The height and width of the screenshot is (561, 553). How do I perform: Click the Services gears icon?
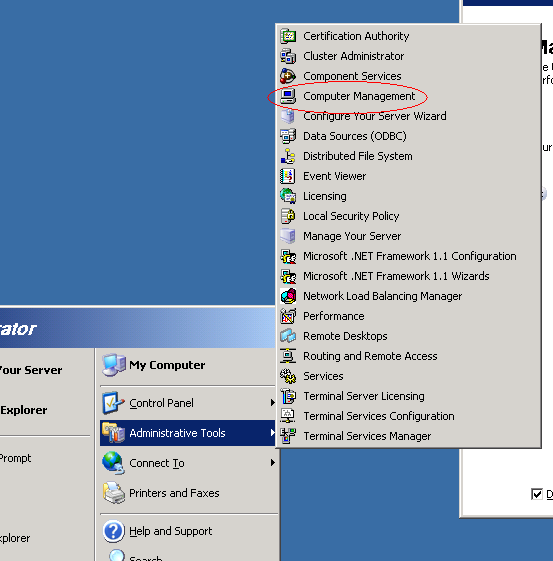(x=288, y=376)
